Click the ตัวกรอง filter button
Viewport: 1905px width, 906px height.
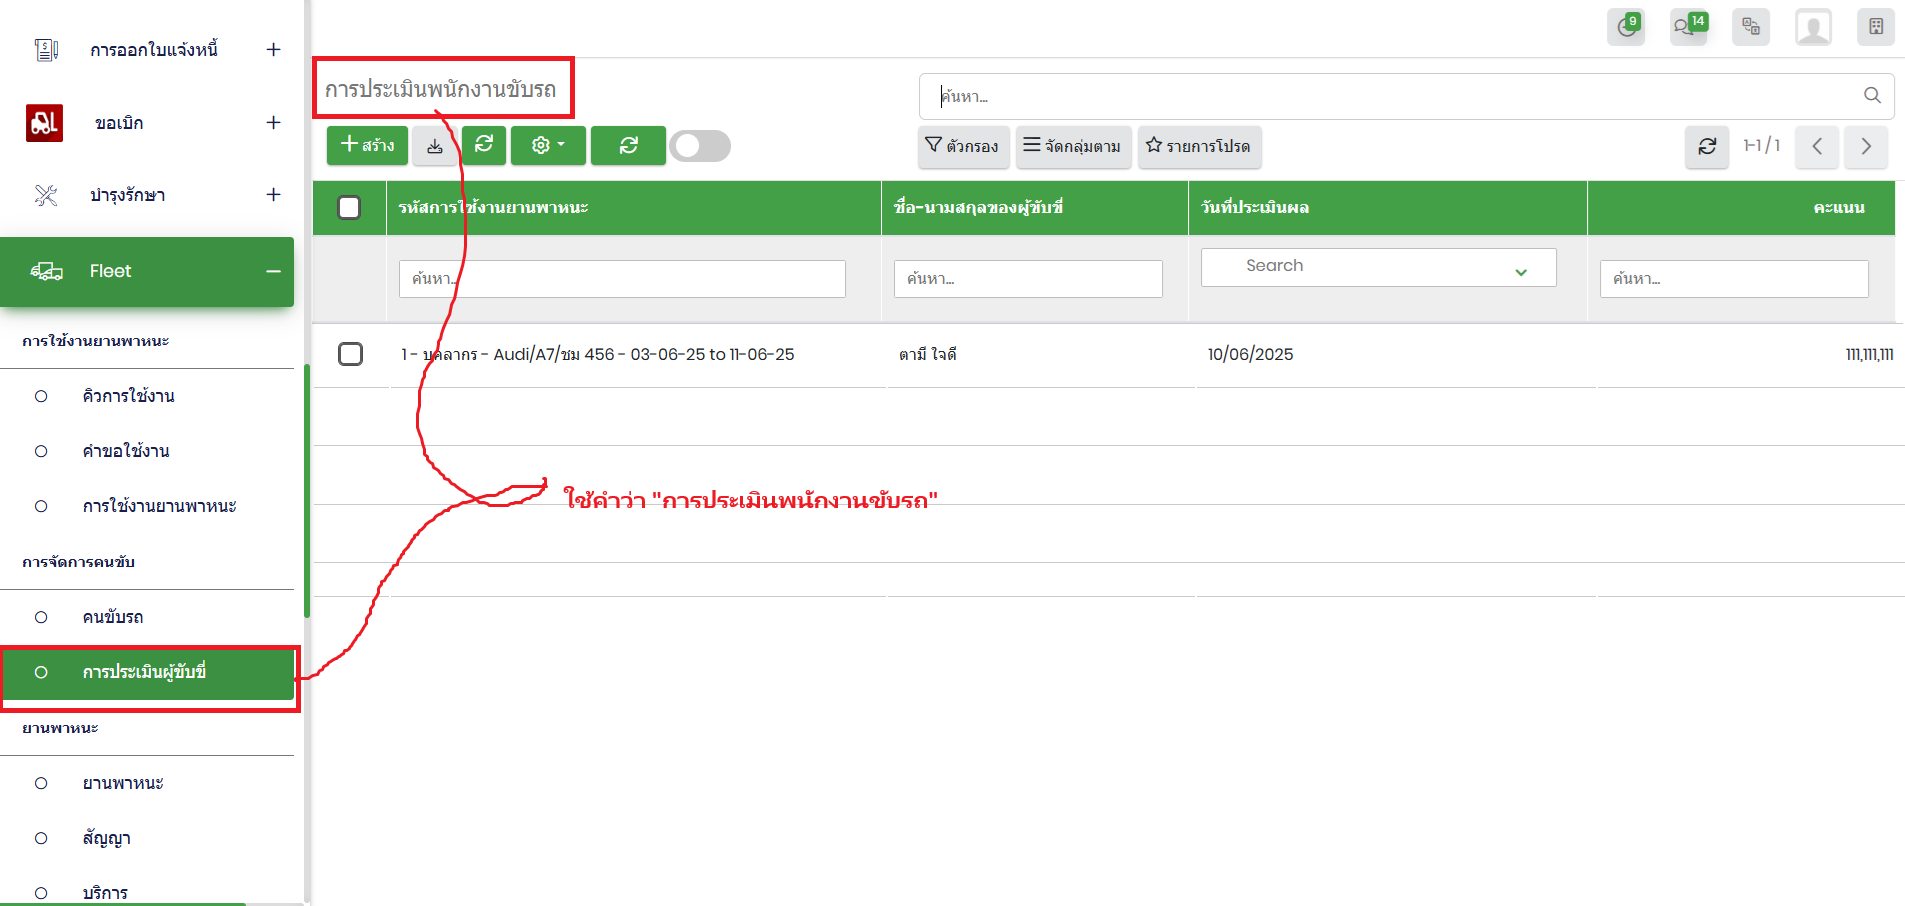point(963,146)
